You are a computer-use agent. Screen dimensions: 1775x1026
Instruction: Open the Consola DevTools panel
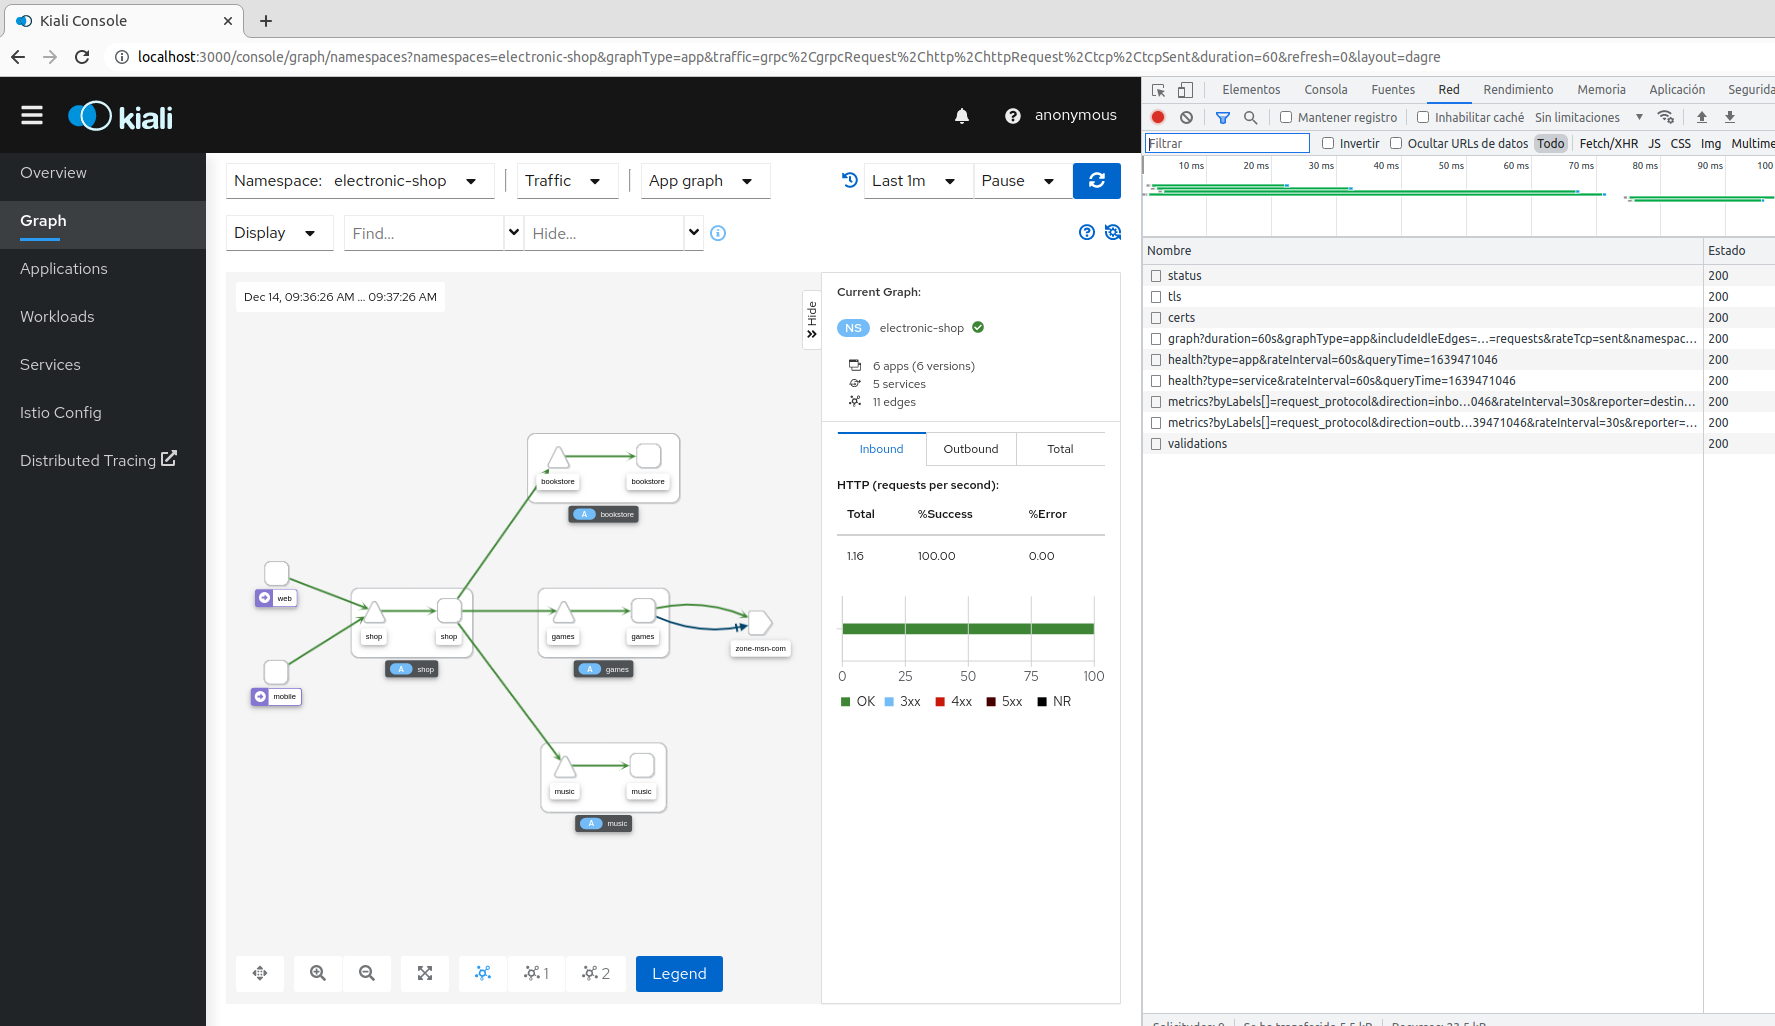[1325, 89]
